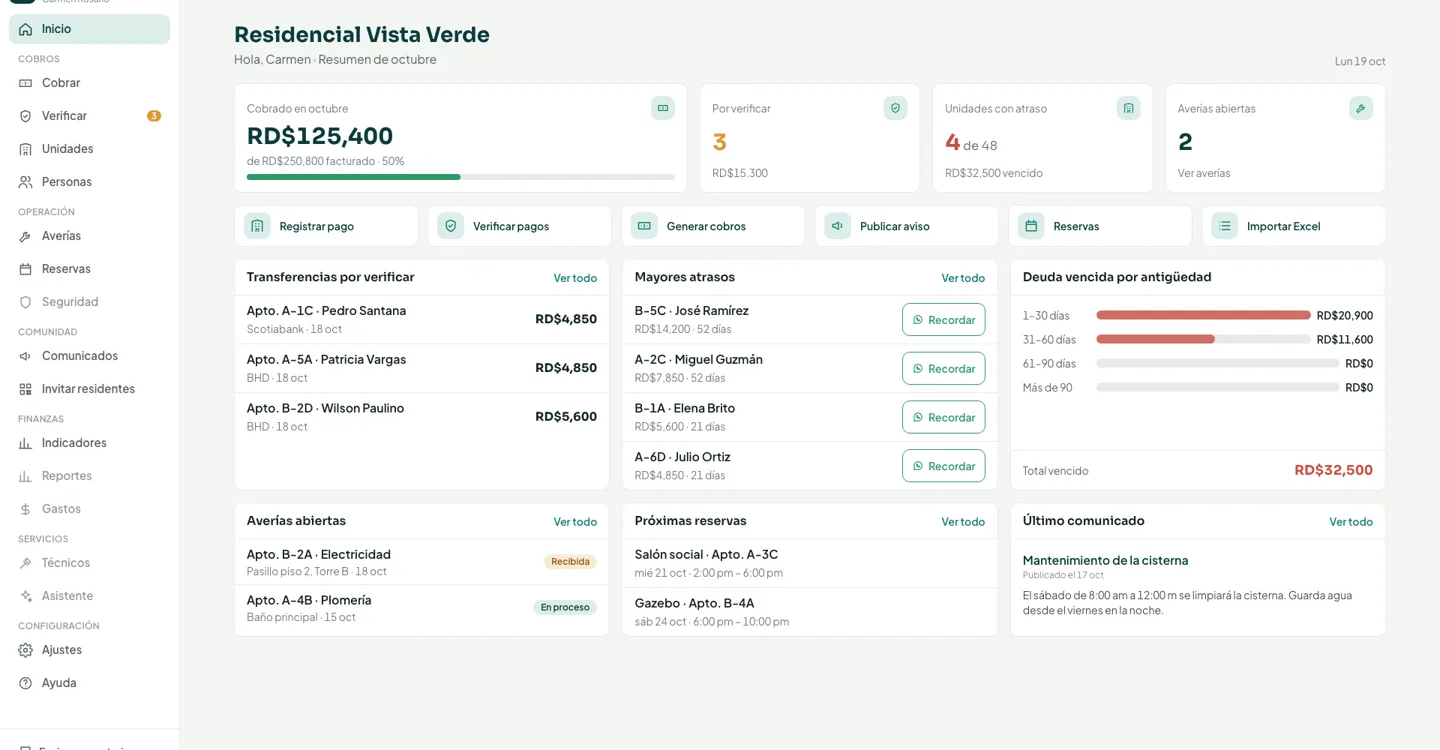Open the Cobrar menu item
Screen dimensions: 1440x750
pos(89,83)
